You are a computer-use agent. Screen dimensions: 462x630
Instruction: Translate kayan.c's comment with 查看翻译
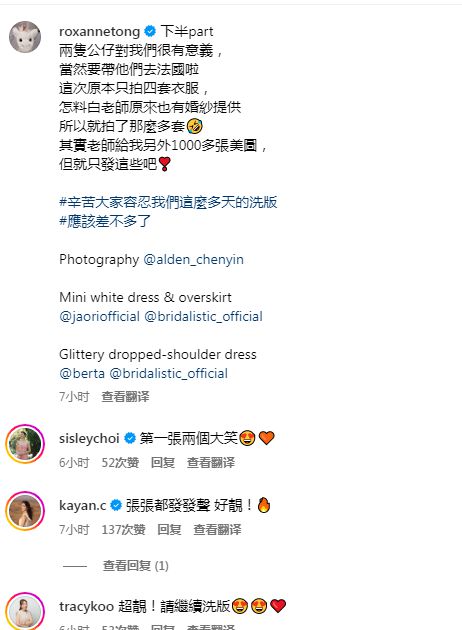(217, 530)
